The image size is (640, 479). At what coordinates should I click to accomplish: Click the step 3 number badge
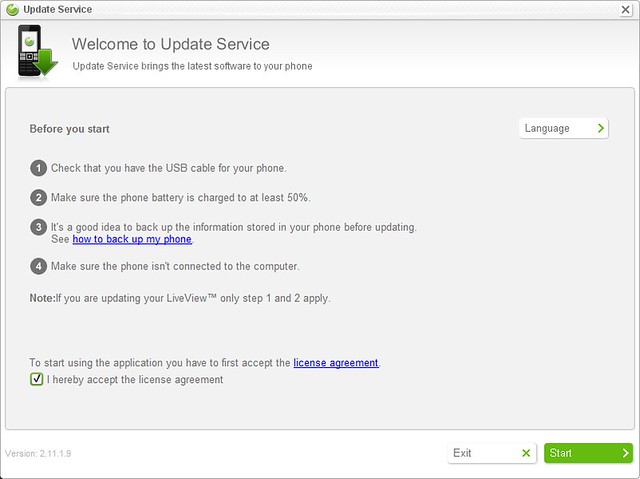click(x=38, y=228)
